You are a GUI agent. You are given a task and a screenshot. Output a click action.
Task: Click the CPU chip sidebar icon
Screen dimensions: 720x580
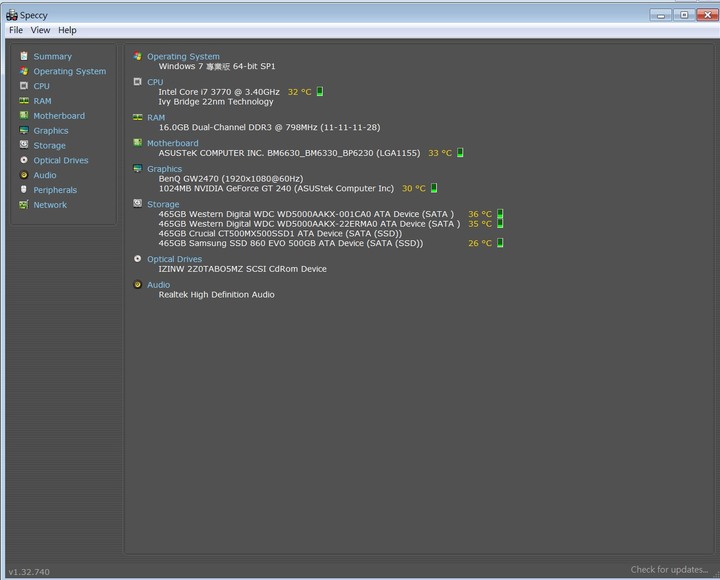pyautogui.click(x=24, y=86)
